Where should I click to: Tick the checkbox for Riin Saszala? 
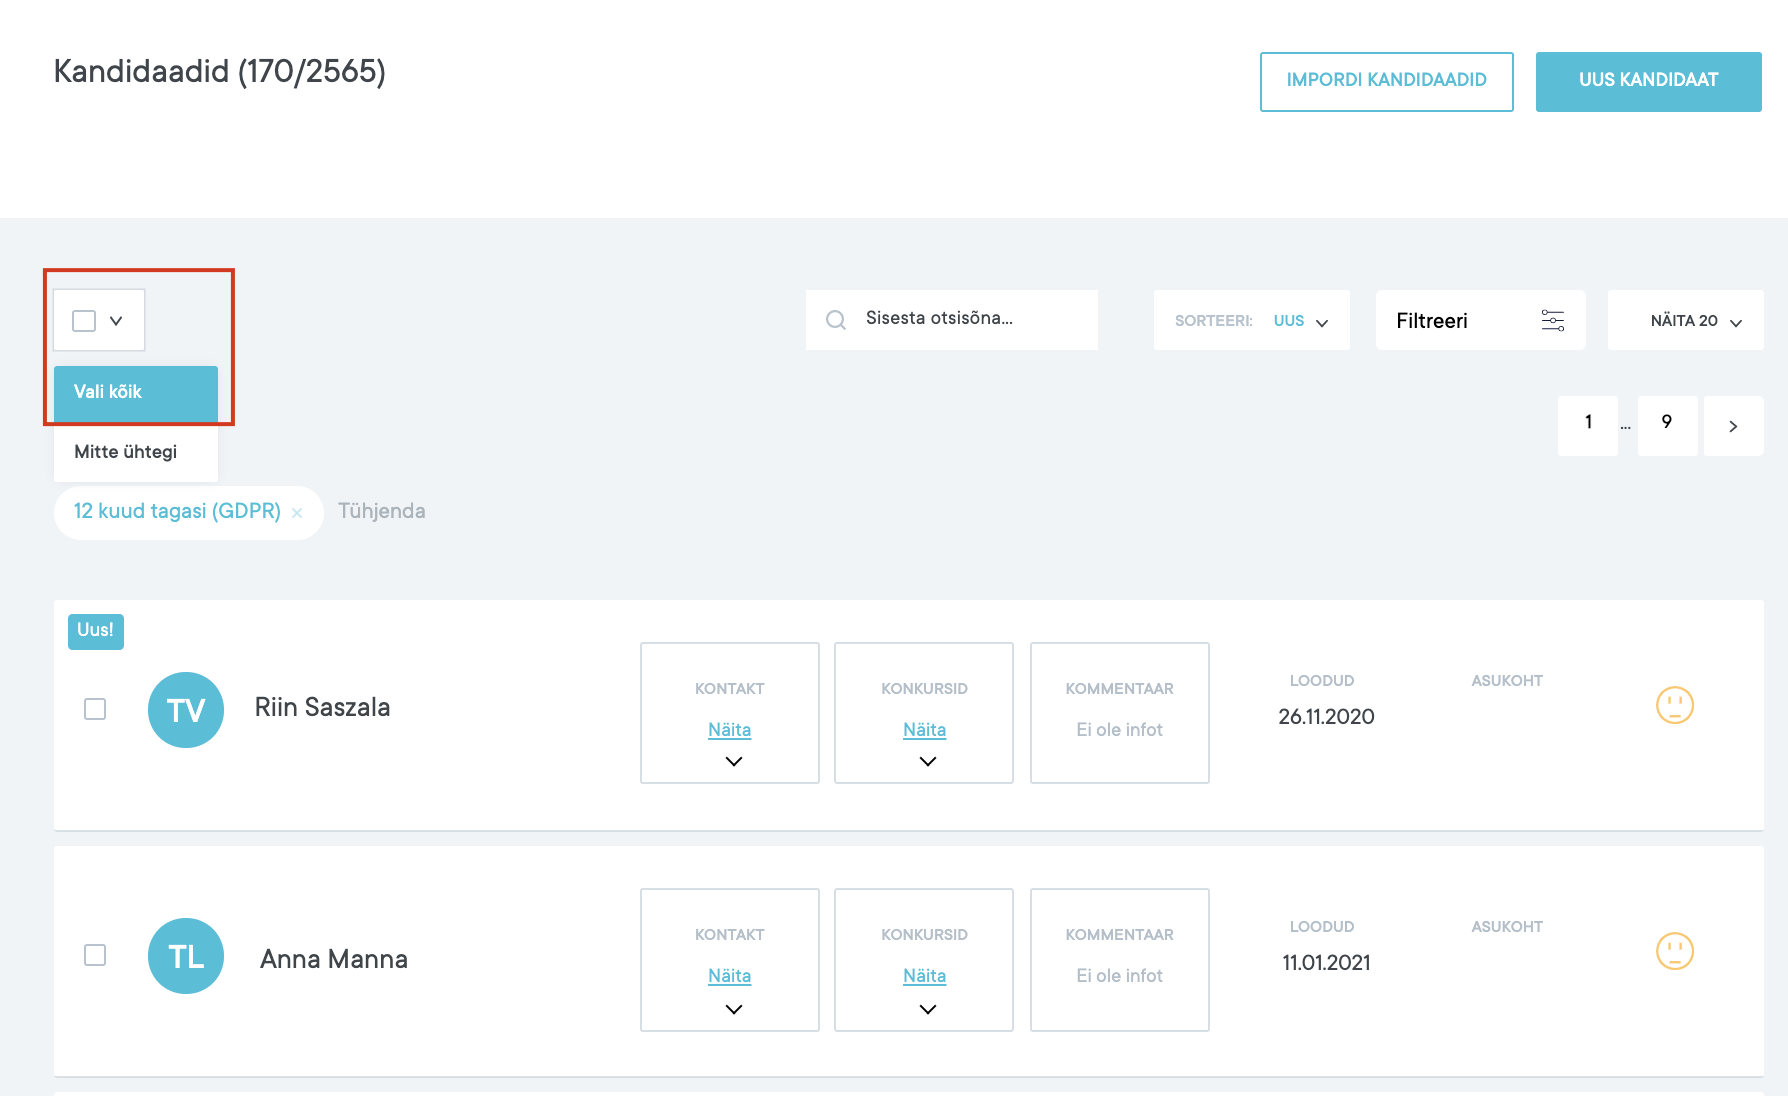click(95, 709)
